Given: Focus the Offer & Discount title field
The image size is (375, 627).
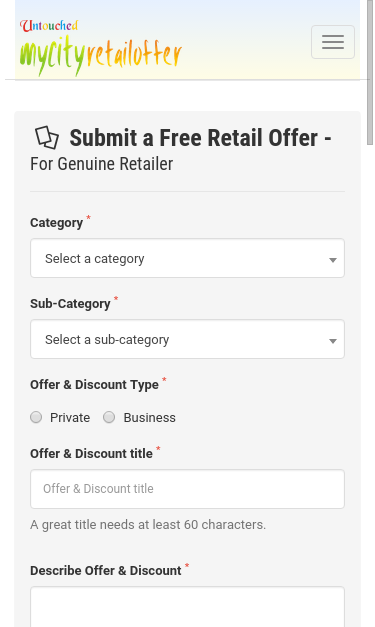Looking at the screenshot, I should 187,489.
